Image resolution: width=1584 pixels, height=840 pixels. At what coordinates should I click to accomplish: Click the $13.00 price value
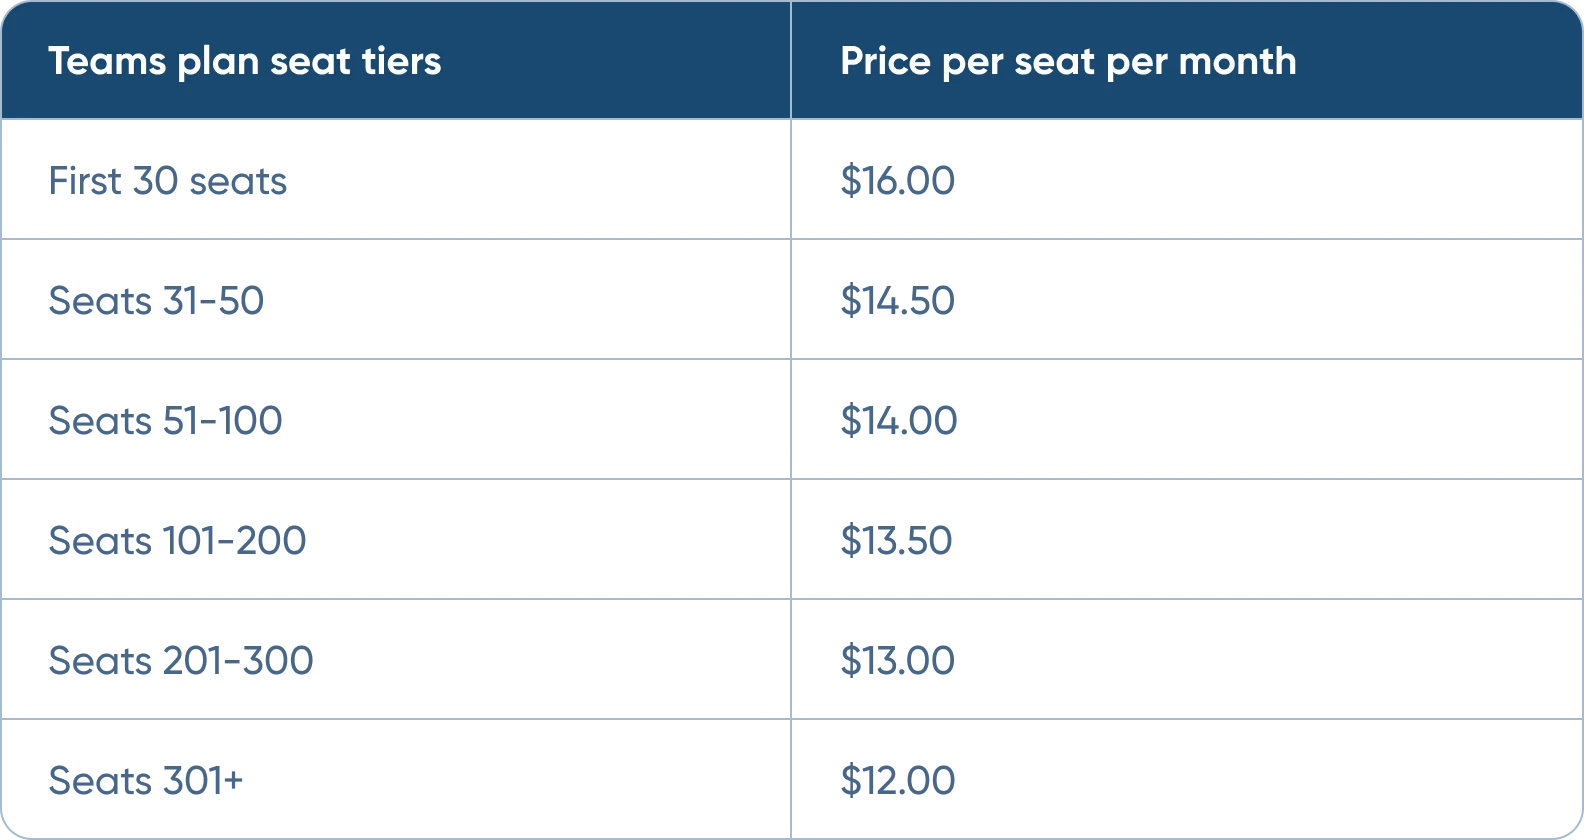point(897,661)
